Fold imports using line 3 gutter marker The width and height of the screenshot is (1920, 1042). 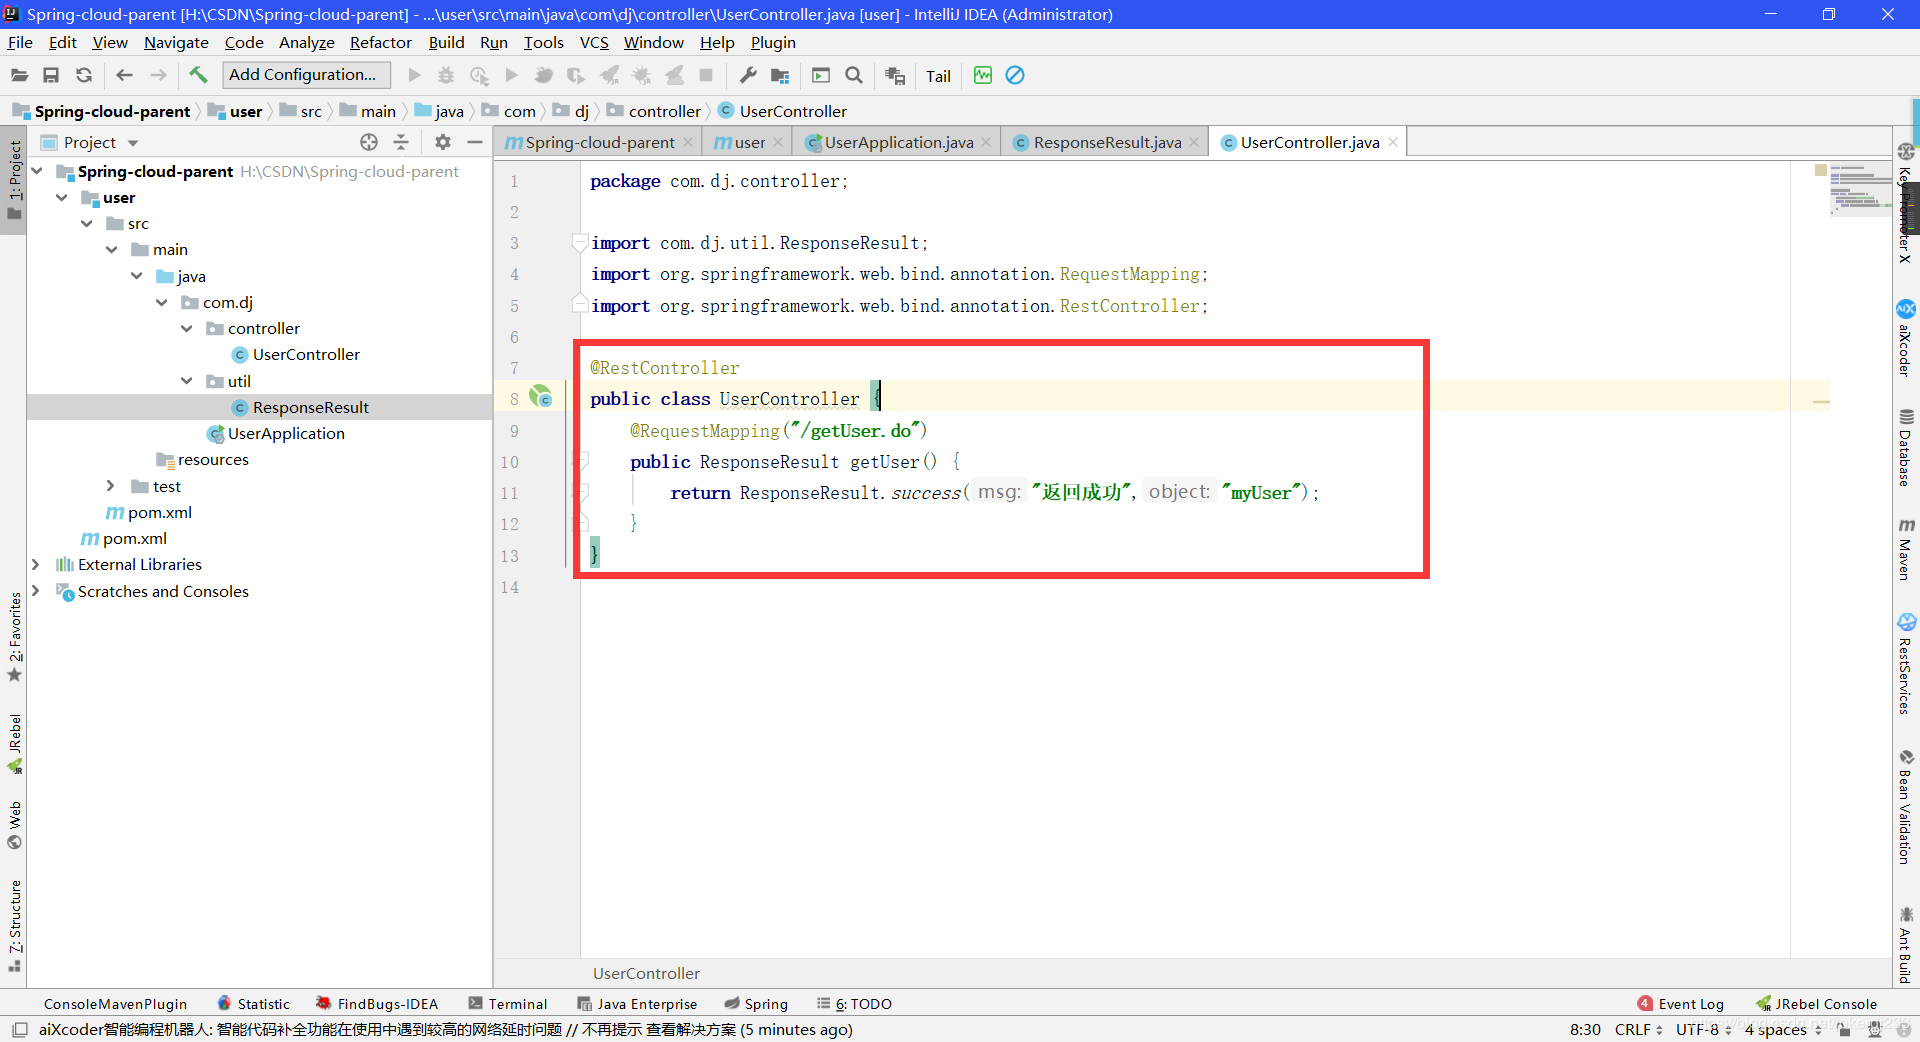click(578, 243)
